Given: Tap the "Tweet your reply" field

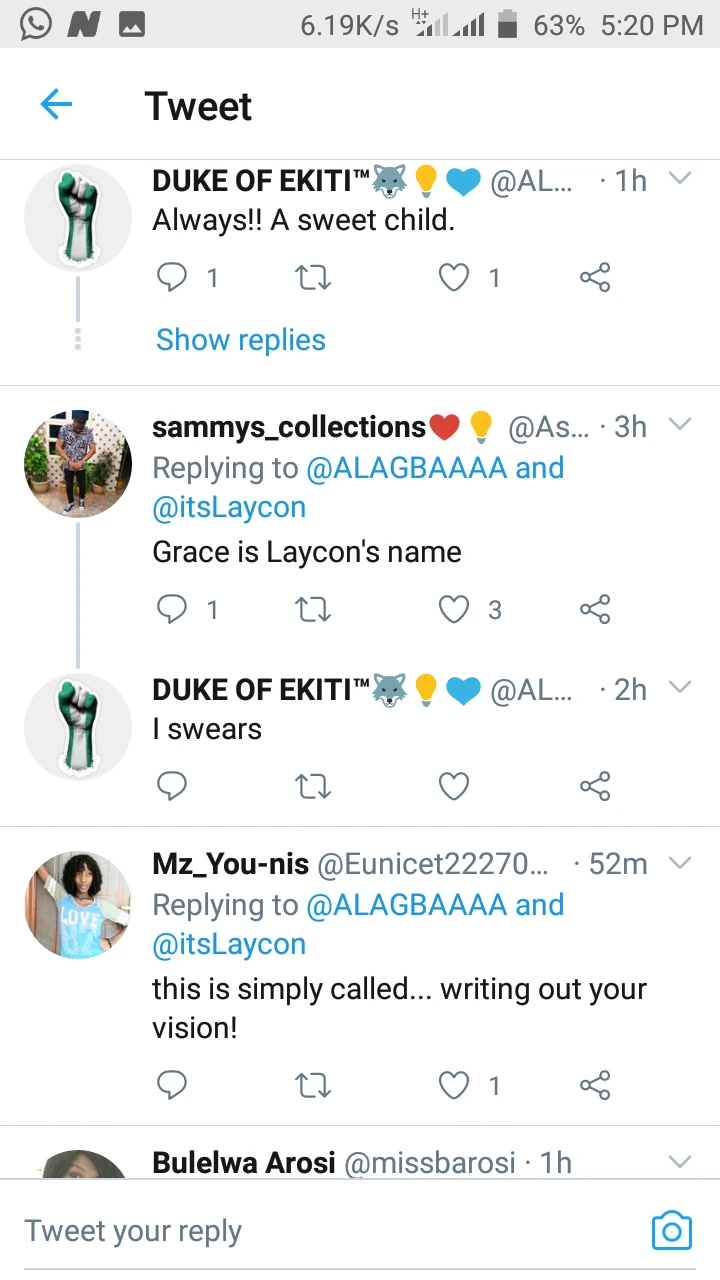Looking at the screenshot, I should coord(300,1231).
